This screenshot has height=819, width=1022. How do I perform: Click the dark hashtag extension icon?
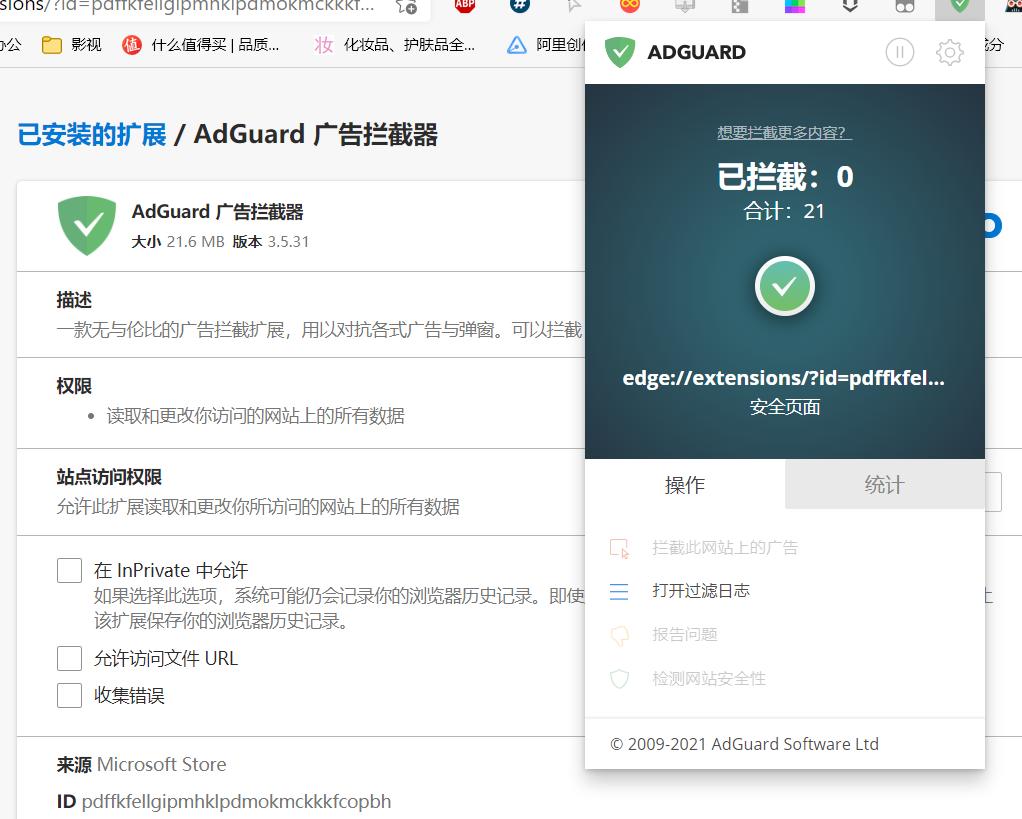click(x=519, y=7)
